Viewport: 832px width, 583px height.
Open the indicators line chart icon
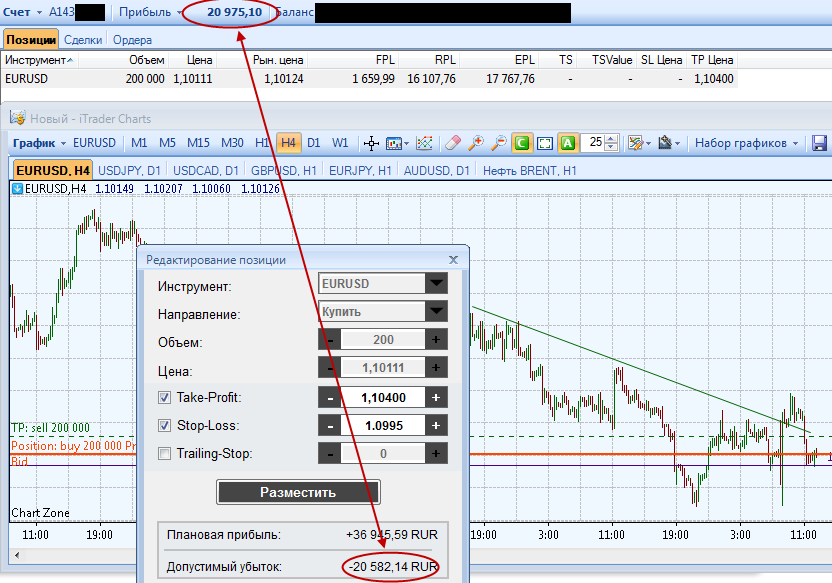coord(424,143)
